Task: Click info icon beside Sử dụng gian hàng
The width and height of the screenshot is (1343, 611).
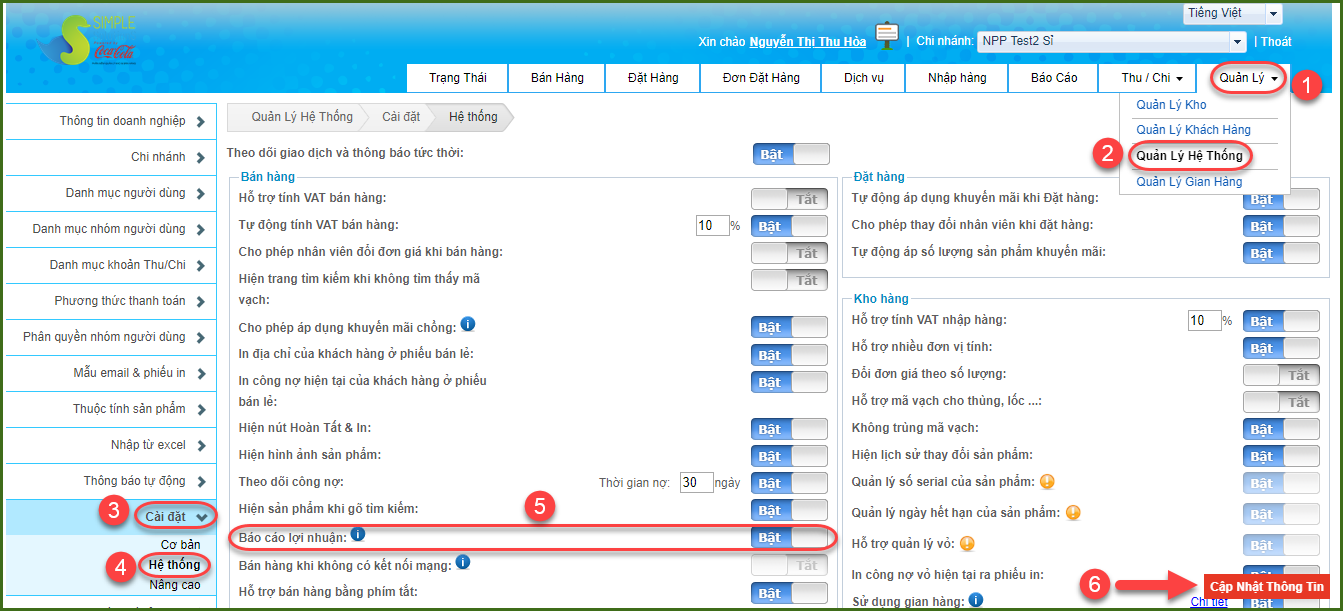Action: point(976,600)
